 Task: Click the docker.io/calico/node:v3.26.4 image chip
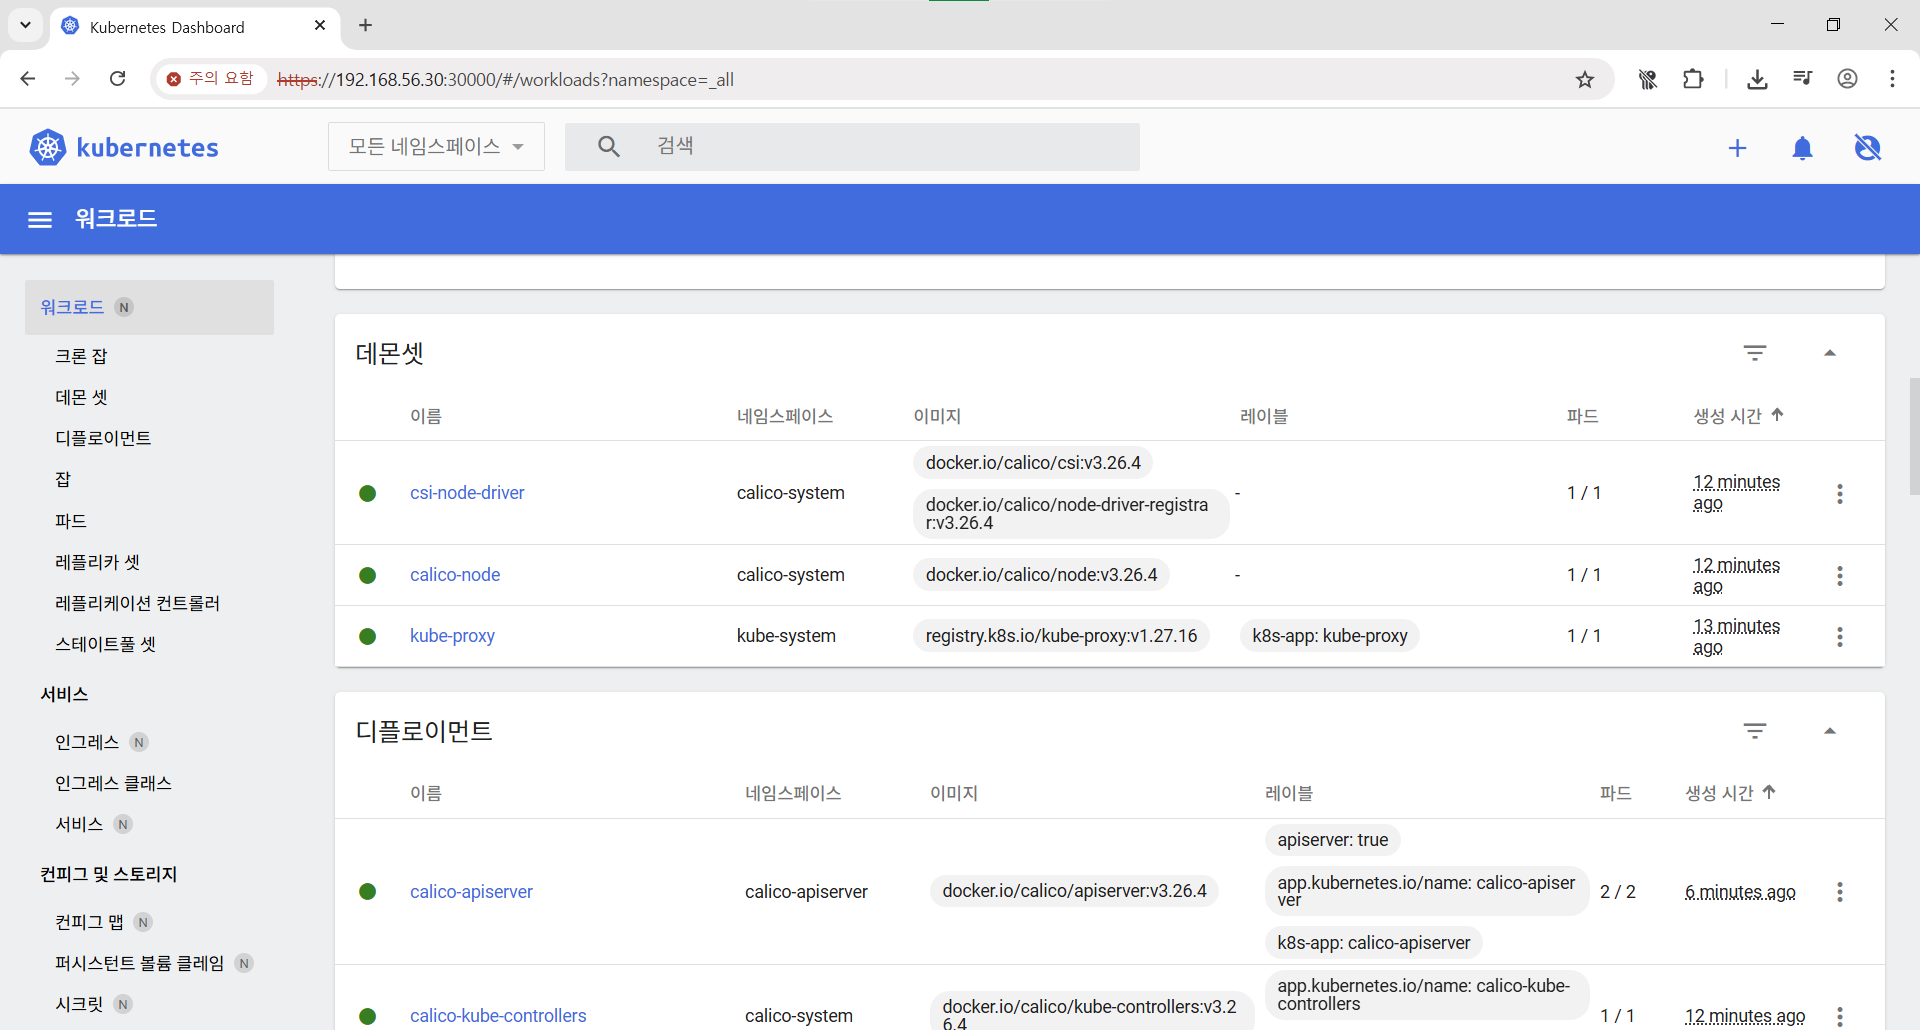pos(1041,575)
